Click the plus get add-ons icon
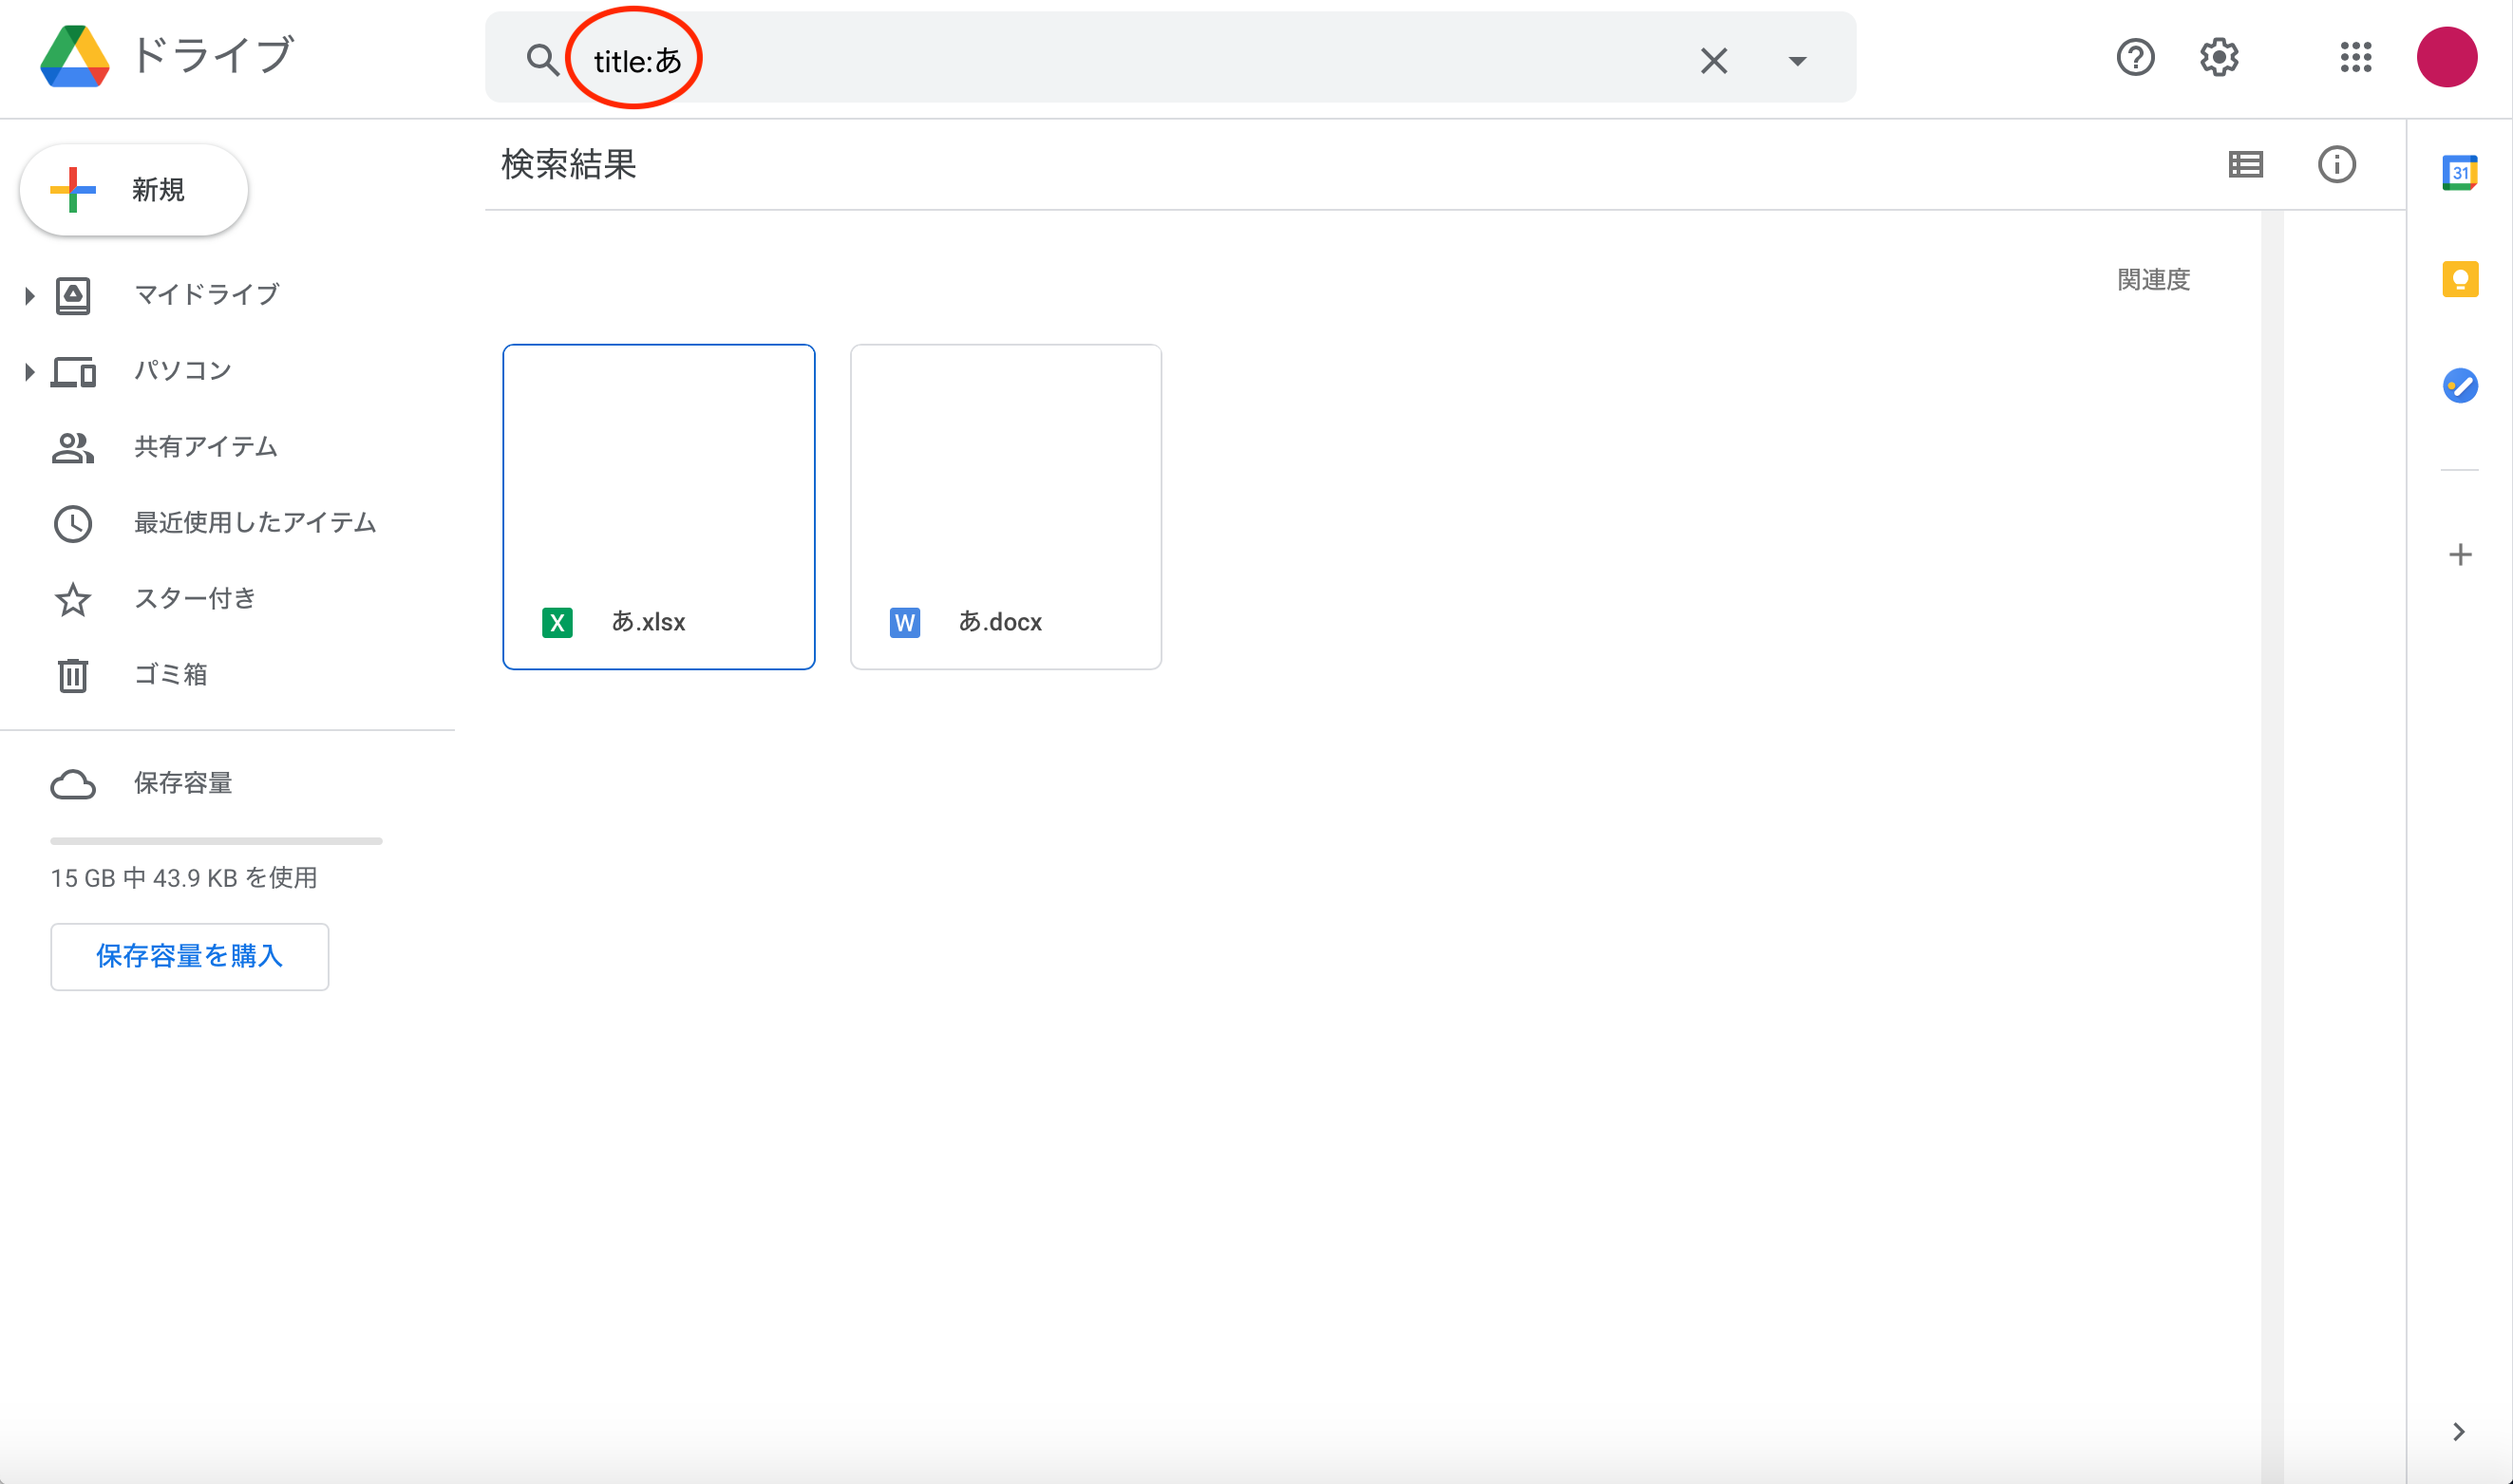The image size is (2513, 1484). coord(2460,555)
